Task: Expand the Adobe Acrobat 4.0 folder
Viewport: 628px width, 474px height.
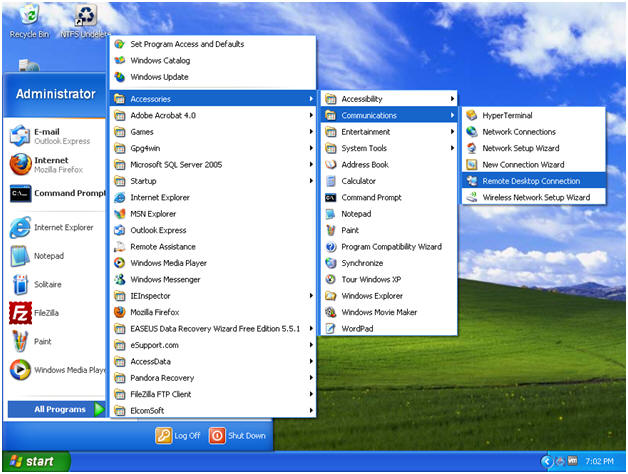Action: pos(213,115)
